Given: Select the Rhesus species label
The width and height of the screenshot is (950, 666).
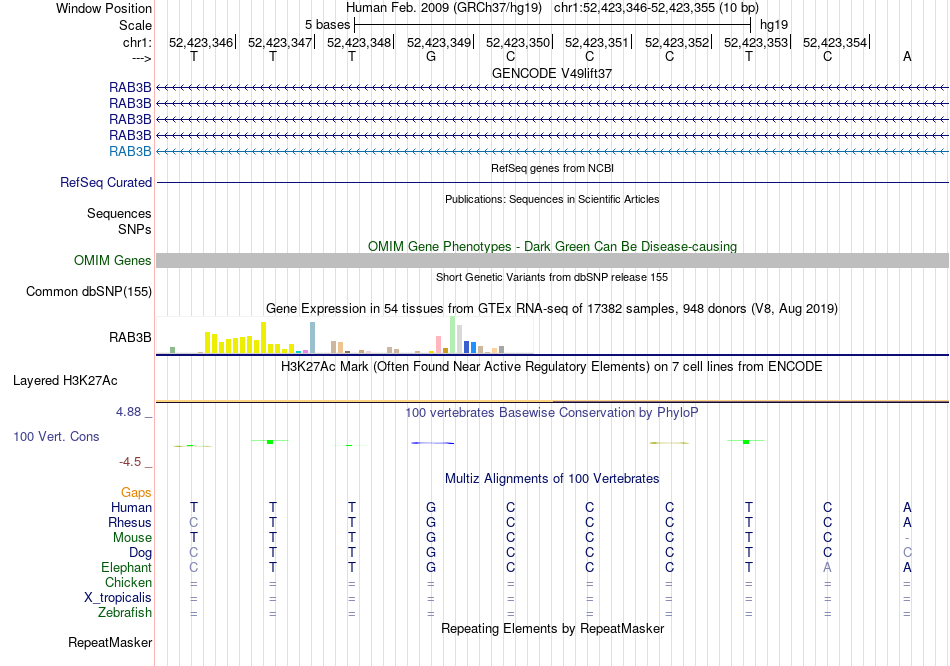Looking at the screenshot, I should (x=130, y=522).
